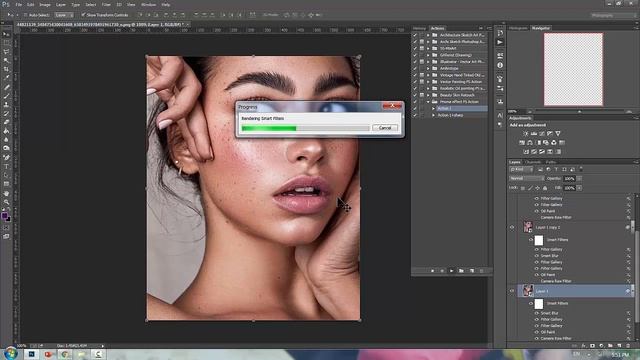The image size is (640, 360).
Task: Select the Eraser tool
Action: (6, 122)
